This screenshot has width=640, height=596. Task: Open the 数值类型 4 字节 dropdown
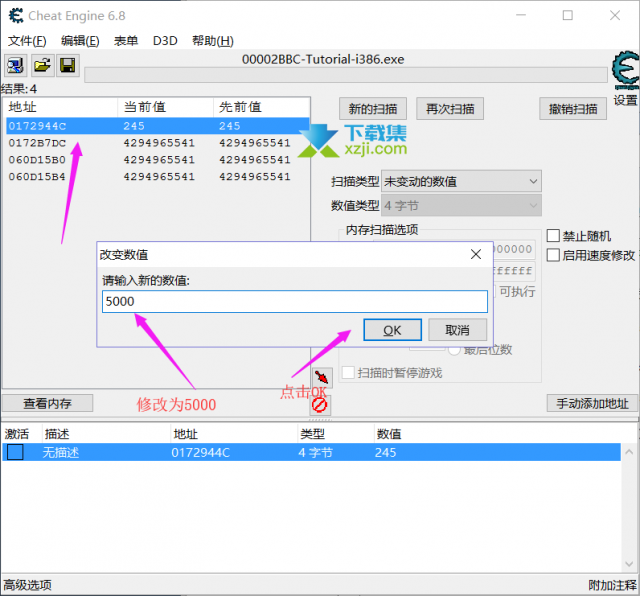click(x=461, y=205)
